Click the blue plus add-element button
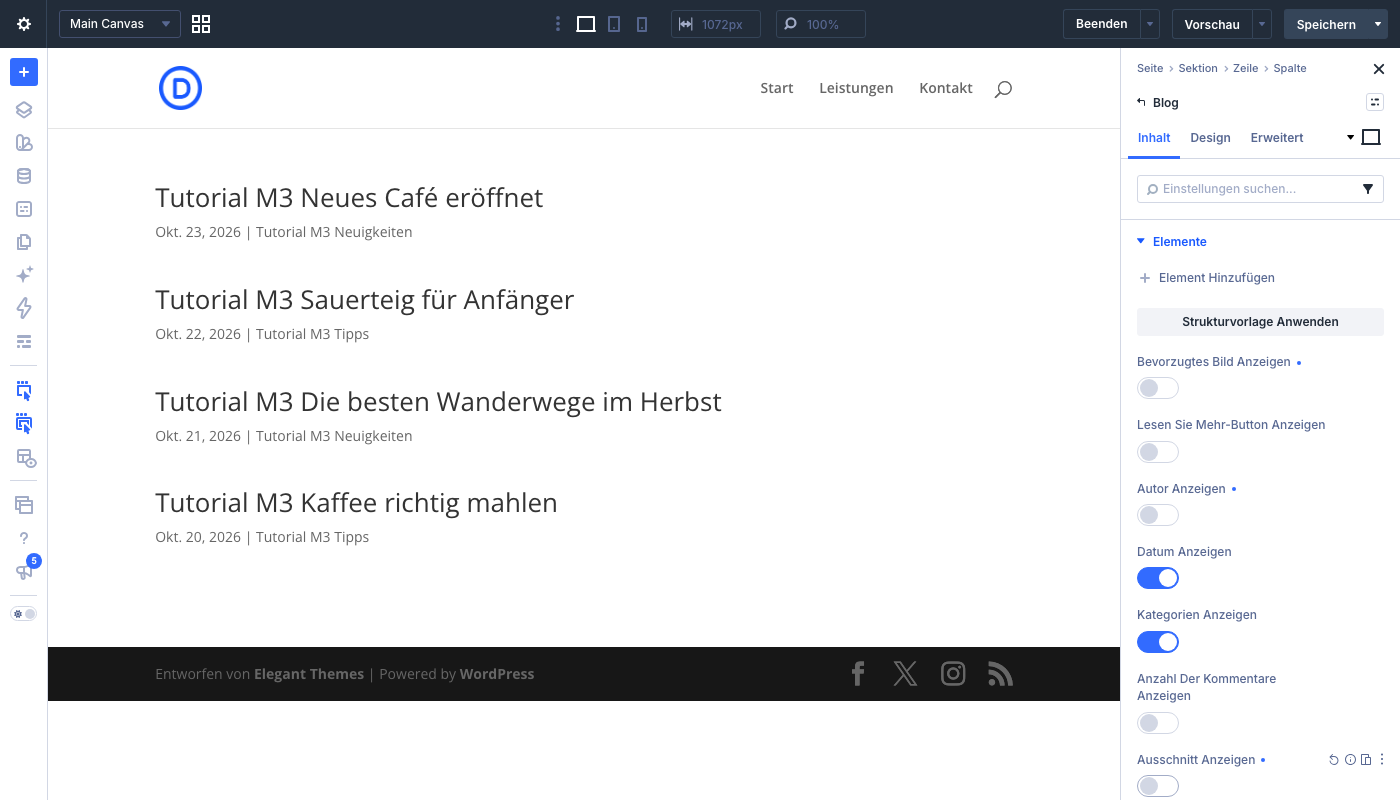The image size is (1400, 800). [x=24, y=72]
